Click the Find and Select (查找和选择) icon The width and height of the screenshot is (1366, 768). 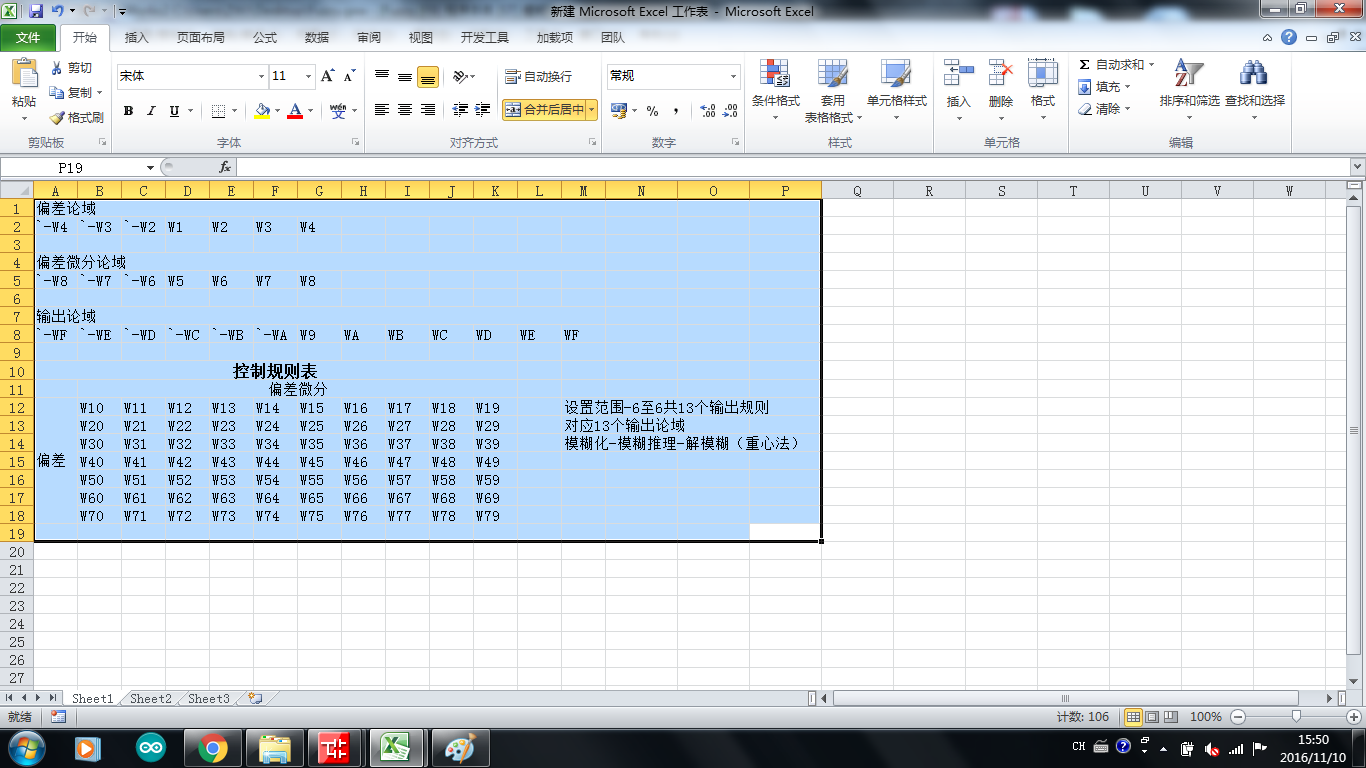click(x=1254, y=75)
